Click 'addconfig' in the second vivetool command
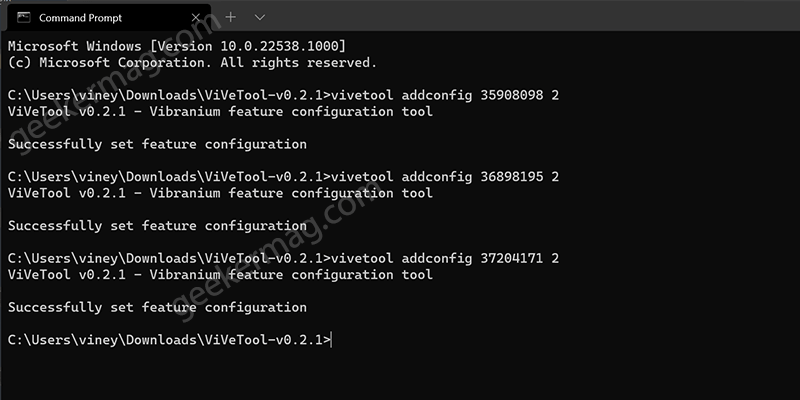The height and width of the screenshot is (400, 800). tap(437, 177)
